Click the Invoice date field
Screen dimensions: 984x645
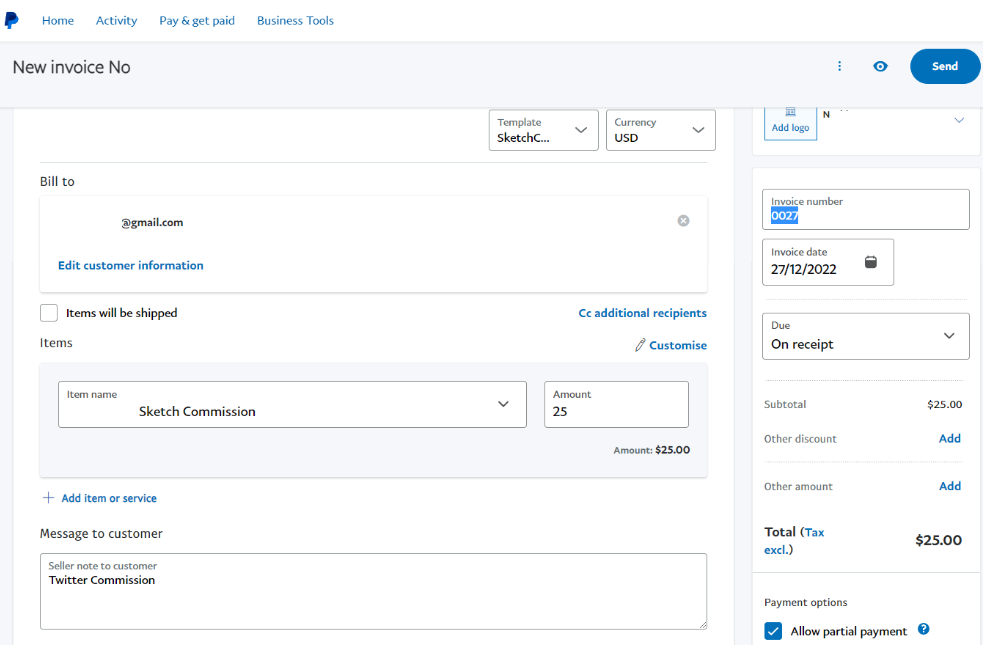coord(828,262)
